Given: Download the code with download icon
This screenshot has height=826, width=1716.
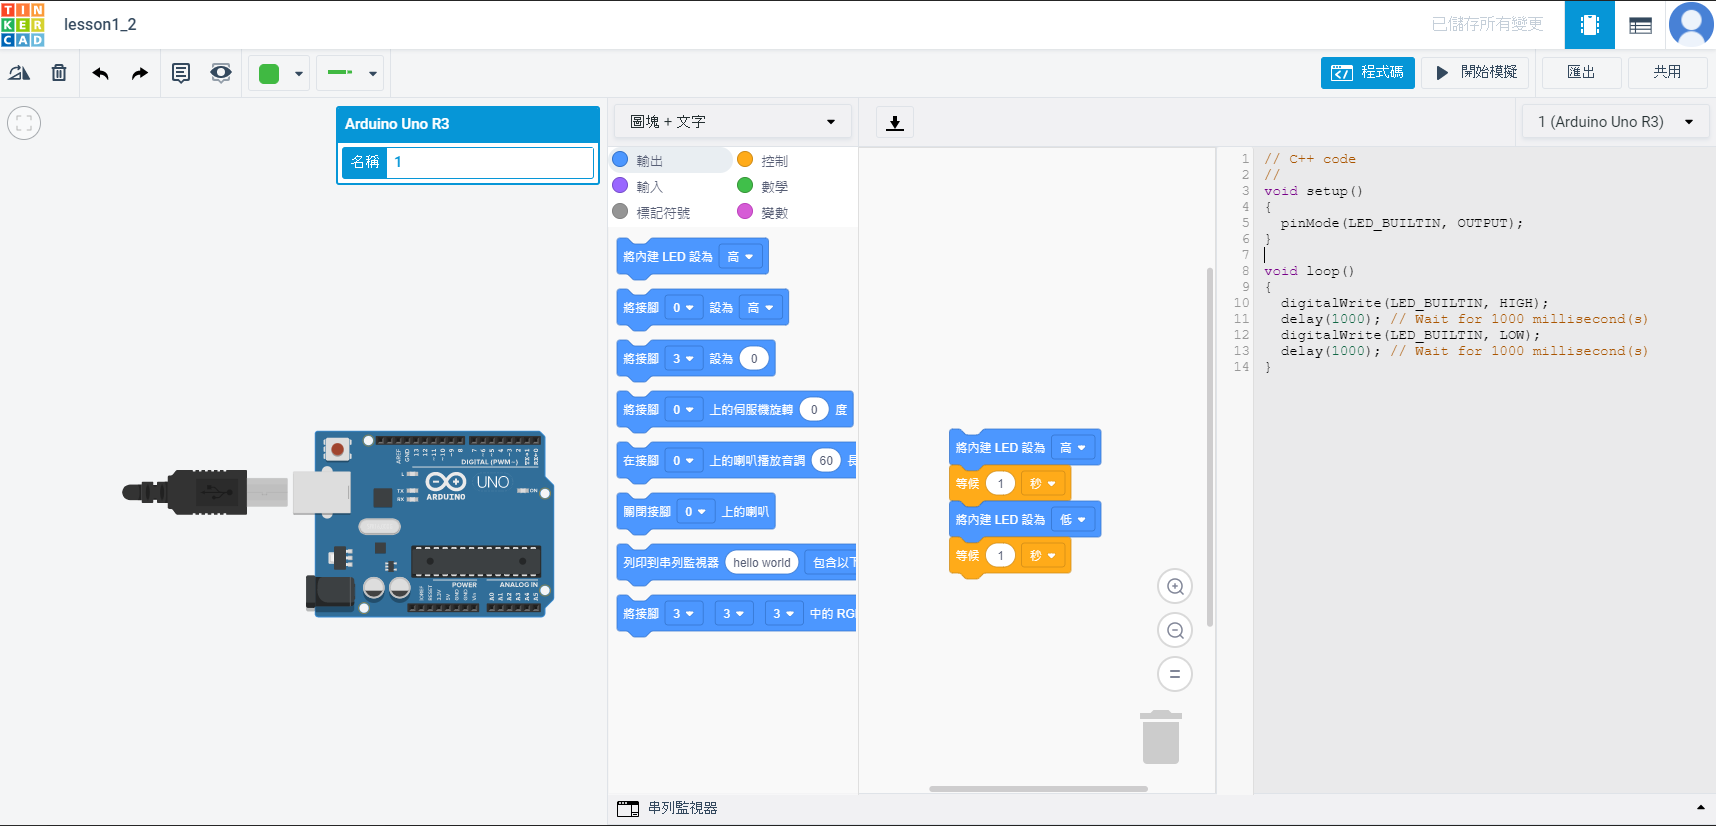Looking at the screenshot, I should click(895, 122).
